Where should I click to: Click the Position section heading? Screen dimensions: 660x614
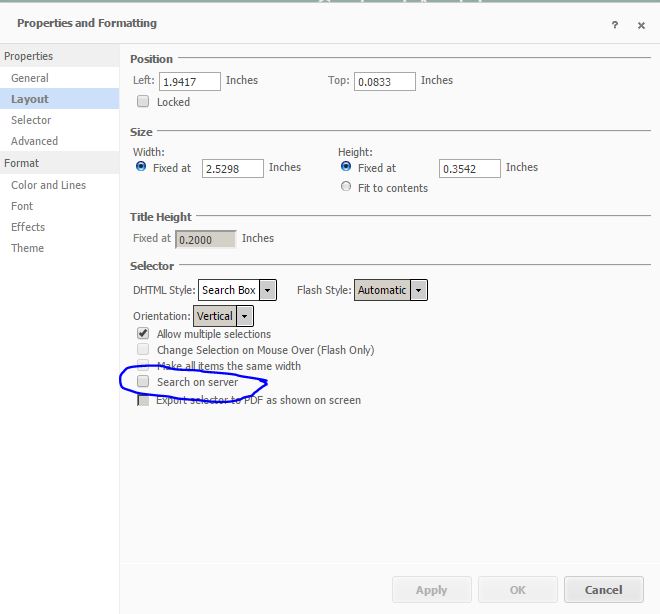[152, 59]
